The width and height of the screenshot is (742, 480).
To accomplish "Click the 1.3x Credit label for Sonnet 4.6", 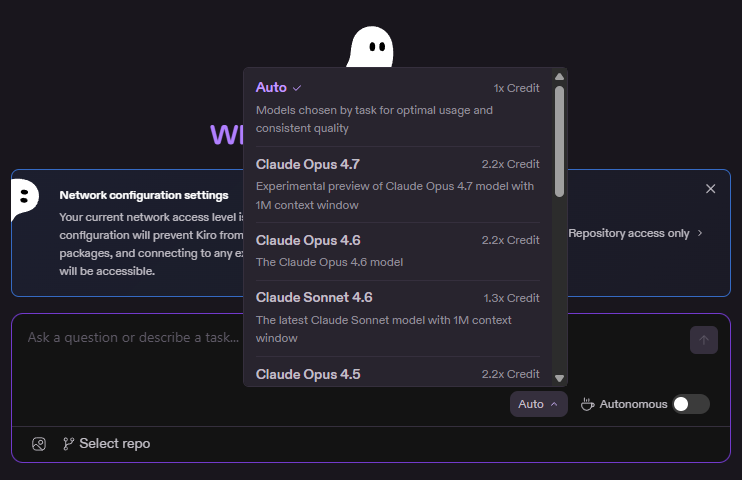I will click(512, 298).
